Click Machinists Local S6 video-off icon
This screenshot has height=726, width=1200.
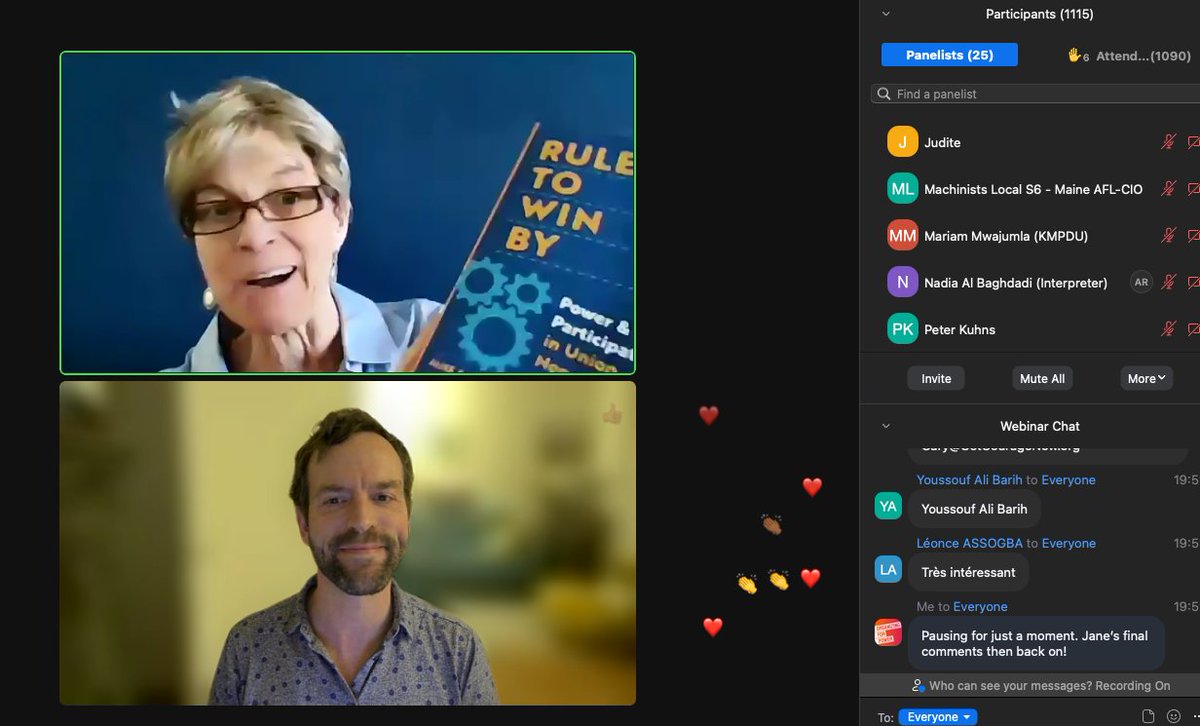coord(1194,189)
